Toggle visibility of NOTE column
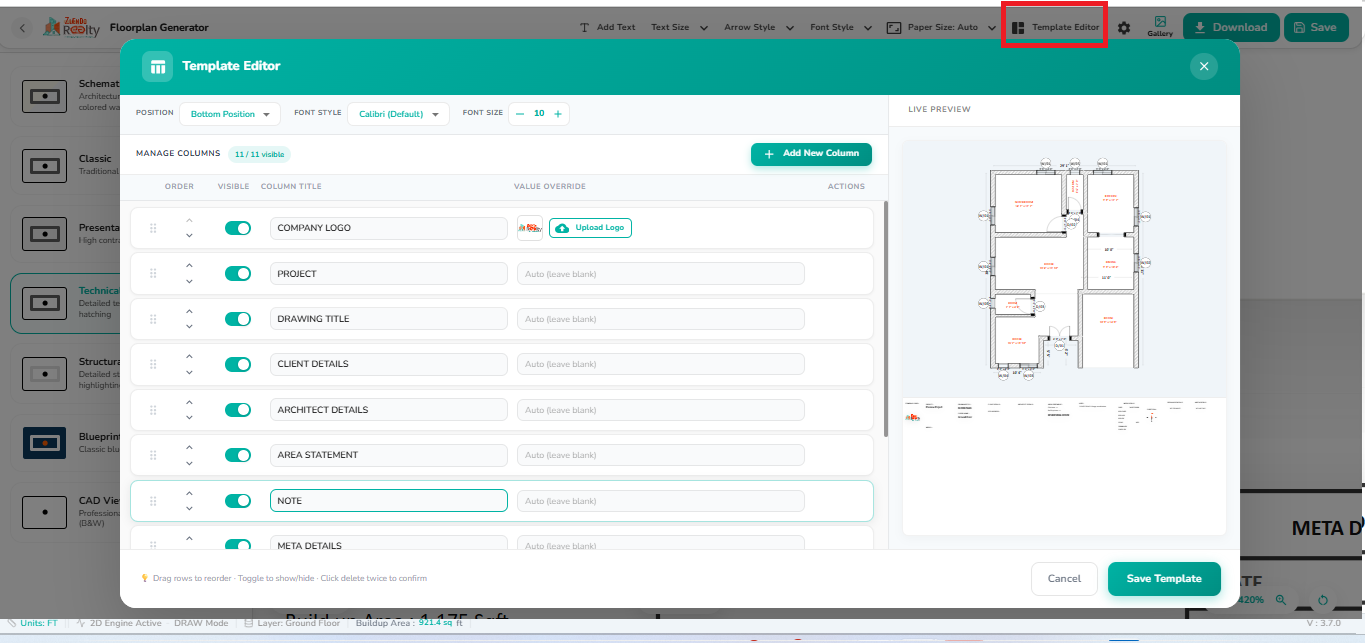1365x643 pixels. click(238, 501)
